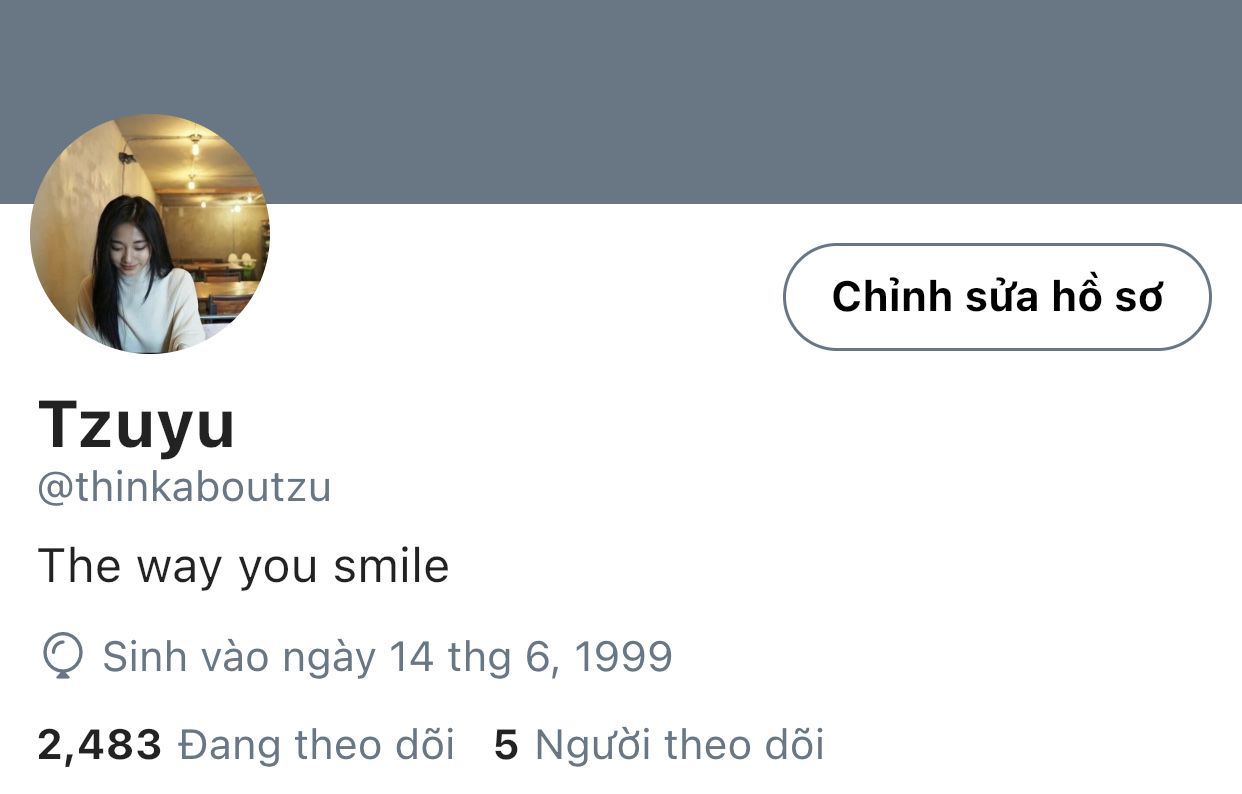
Task: Open the Đang theo dõi list label
Action: coord(316,746)
